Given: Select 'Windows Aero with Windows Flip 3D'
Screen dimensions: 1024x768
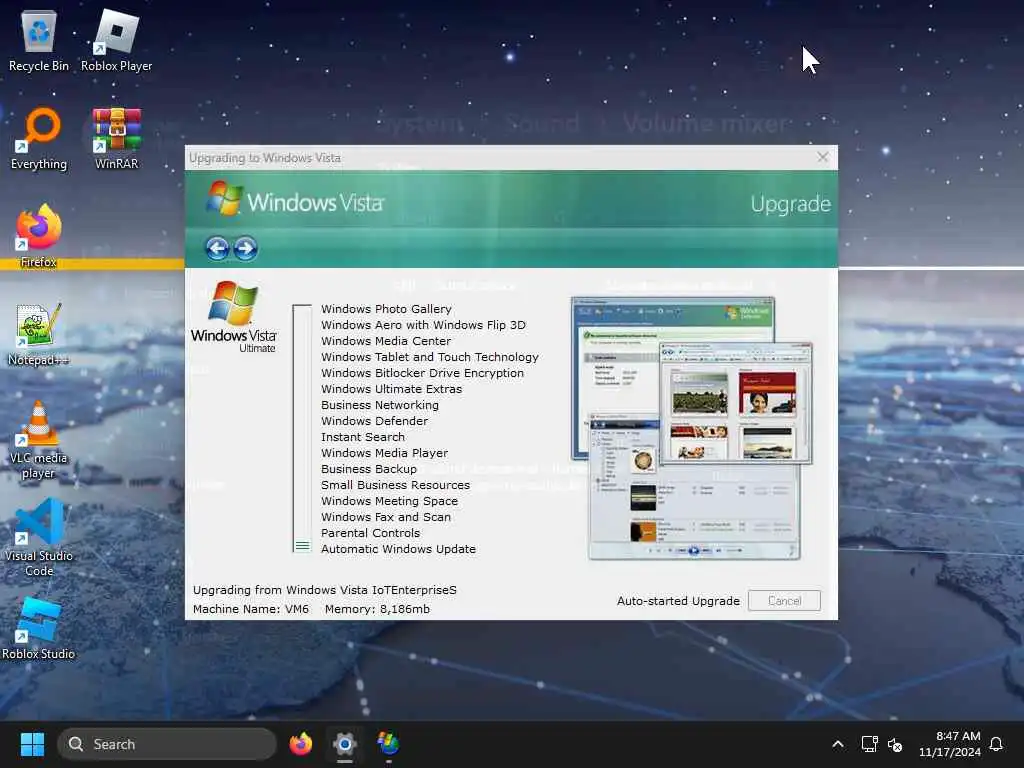Looking at the screenshot, I should (423, 325).
